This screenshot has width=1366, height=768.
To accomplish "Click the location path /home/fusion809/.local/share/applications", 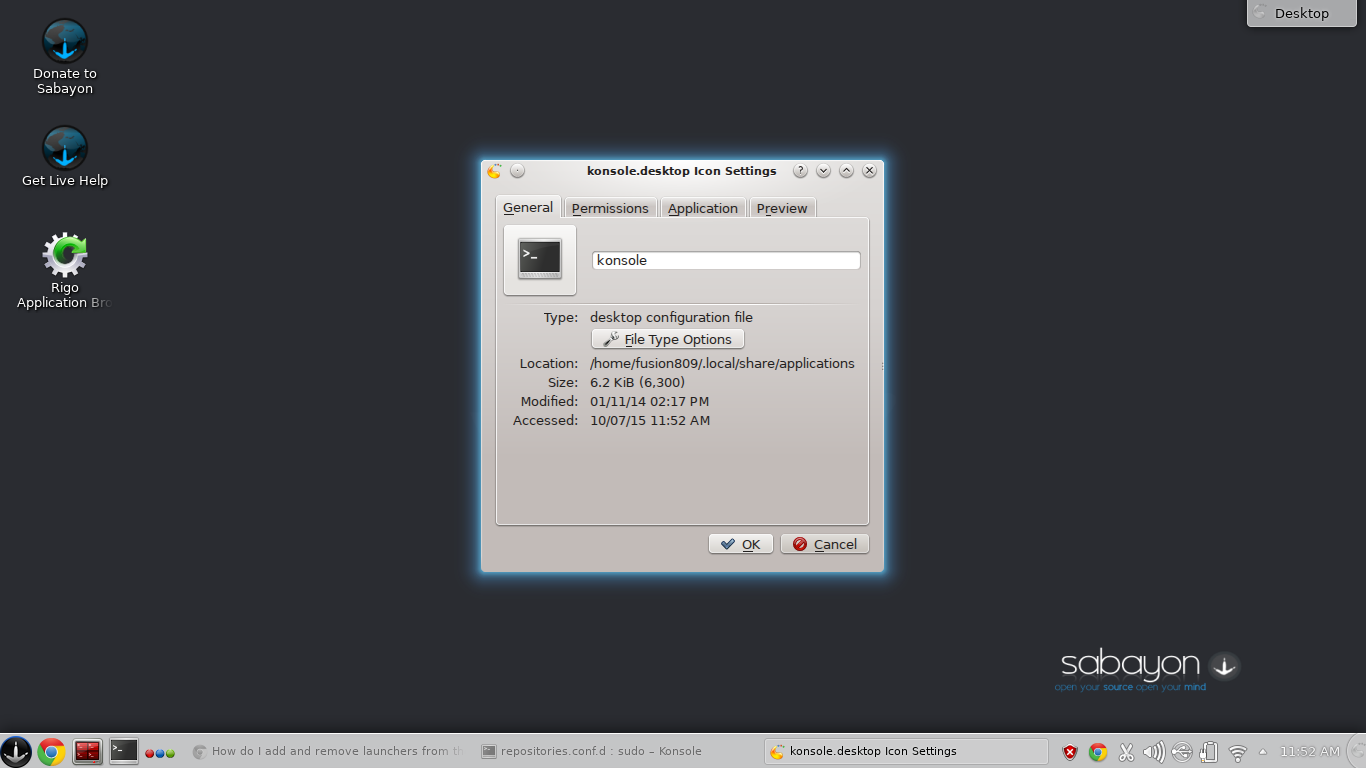I will [x=722, y=363].
